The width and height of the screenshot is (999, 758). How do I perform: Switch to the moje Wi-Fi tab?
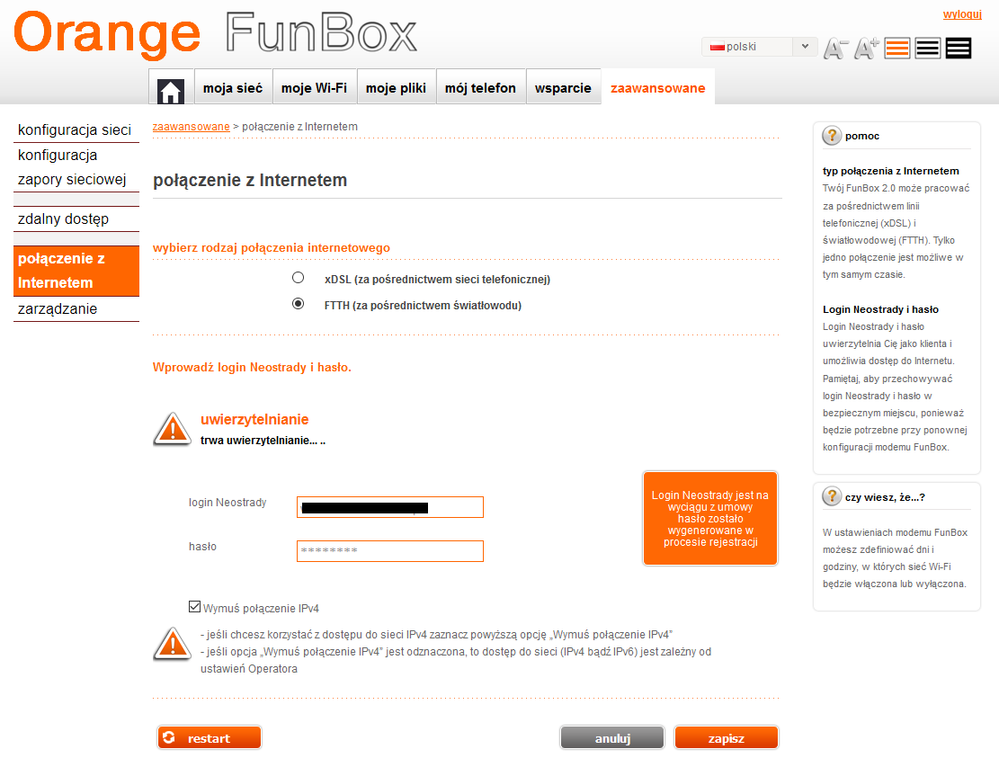tap(315, 88)
